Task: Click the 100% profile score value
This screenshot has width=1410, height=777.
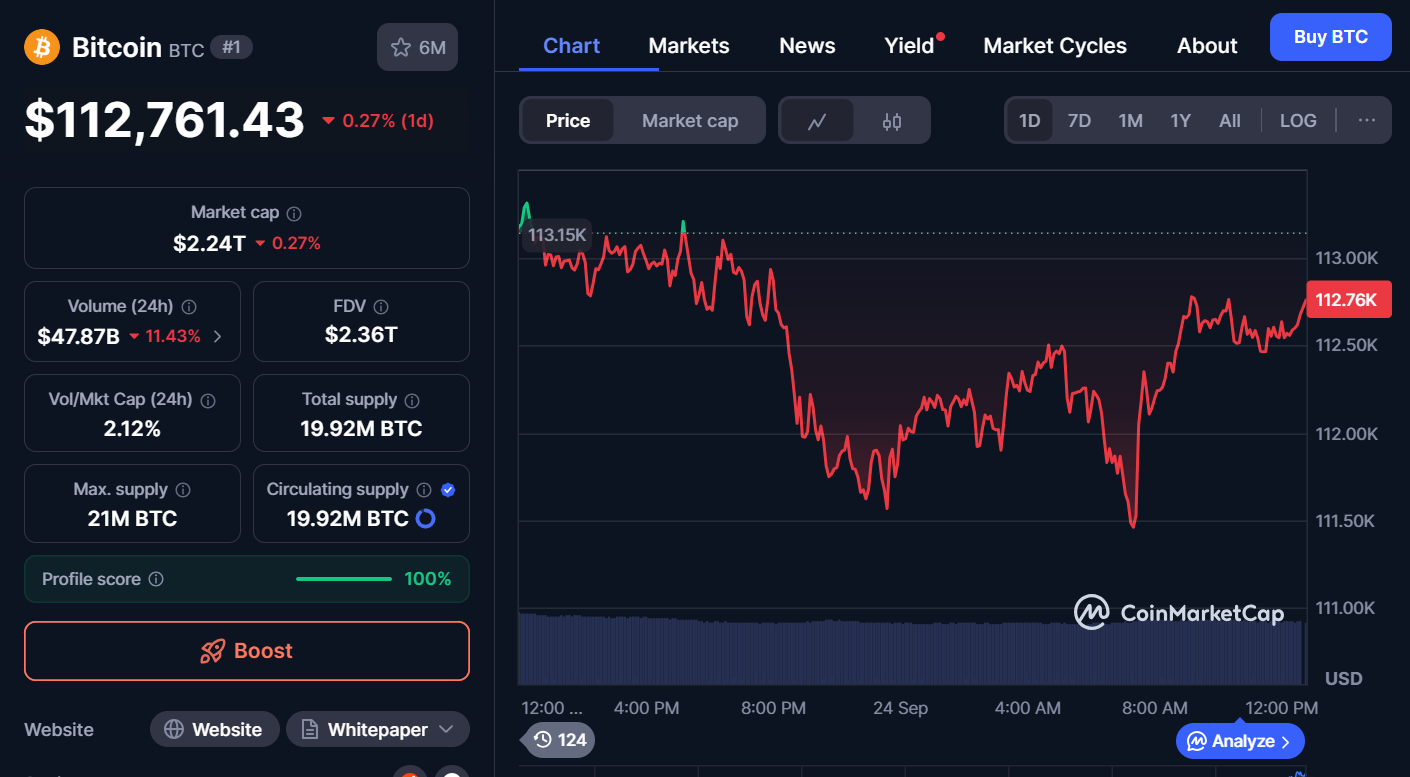Action: coord(428,579)
